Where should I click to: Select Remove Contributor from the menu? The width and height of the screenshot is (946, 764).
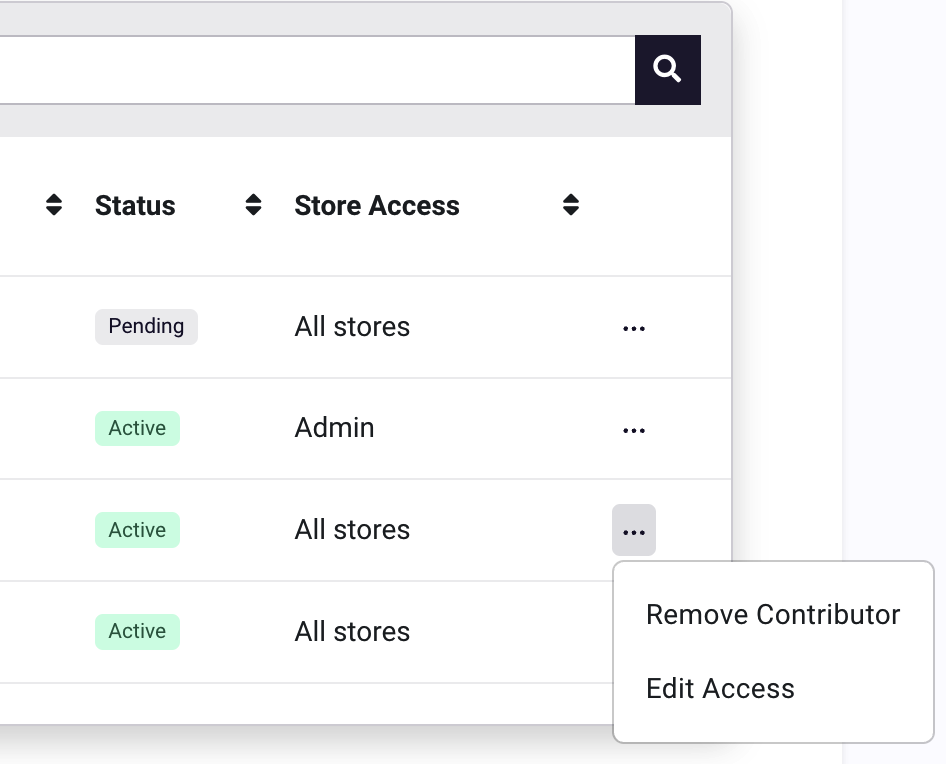[x=773, y=614]
